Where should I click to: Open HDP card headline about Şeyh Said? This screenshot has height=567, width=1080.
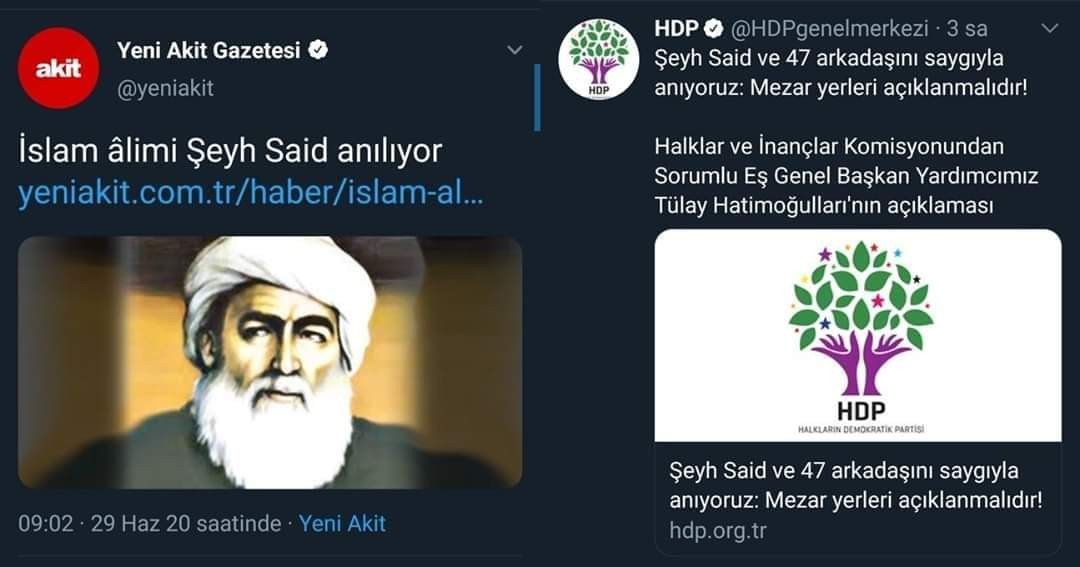[855, 485]
